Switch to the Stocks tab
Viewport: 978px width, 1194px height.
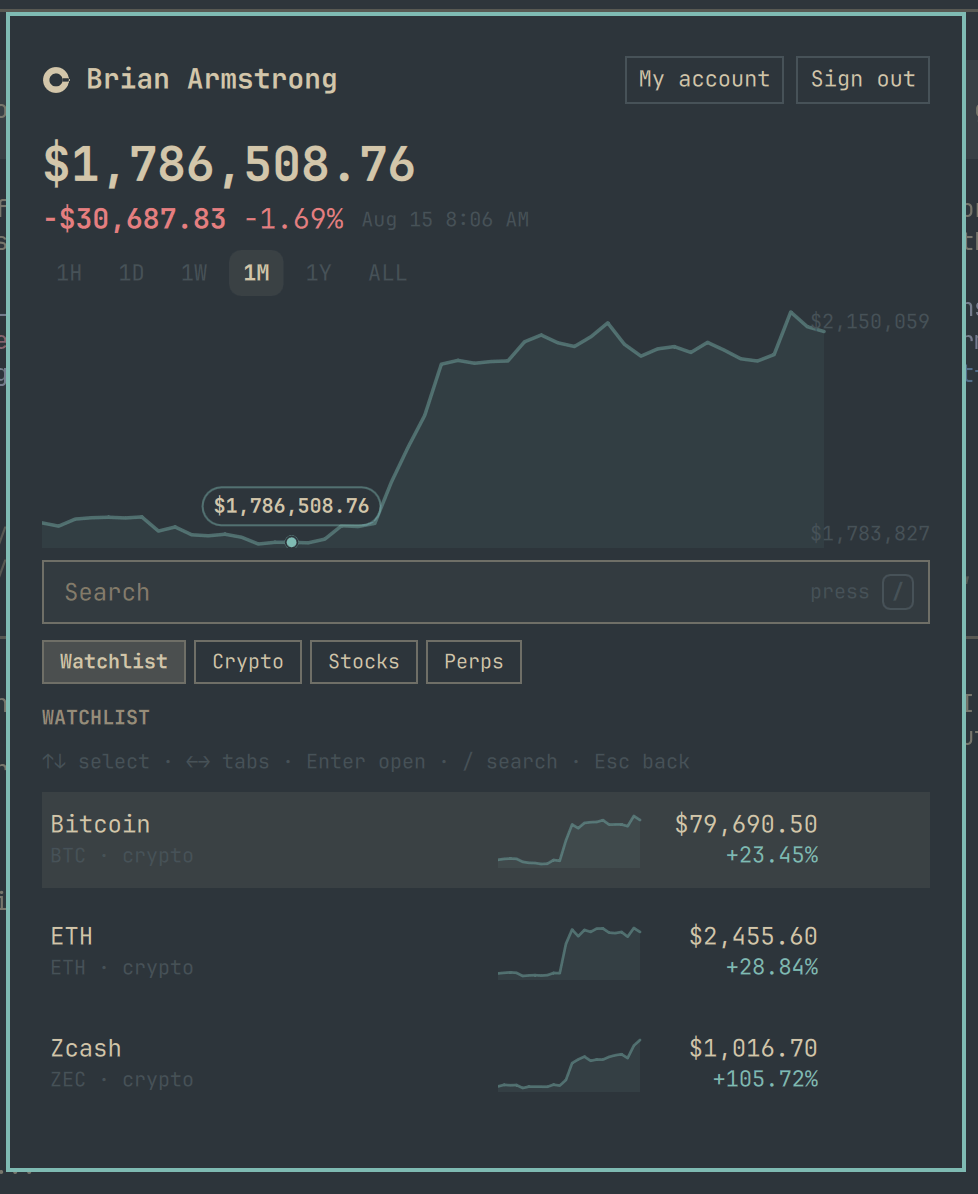point(364,662)
